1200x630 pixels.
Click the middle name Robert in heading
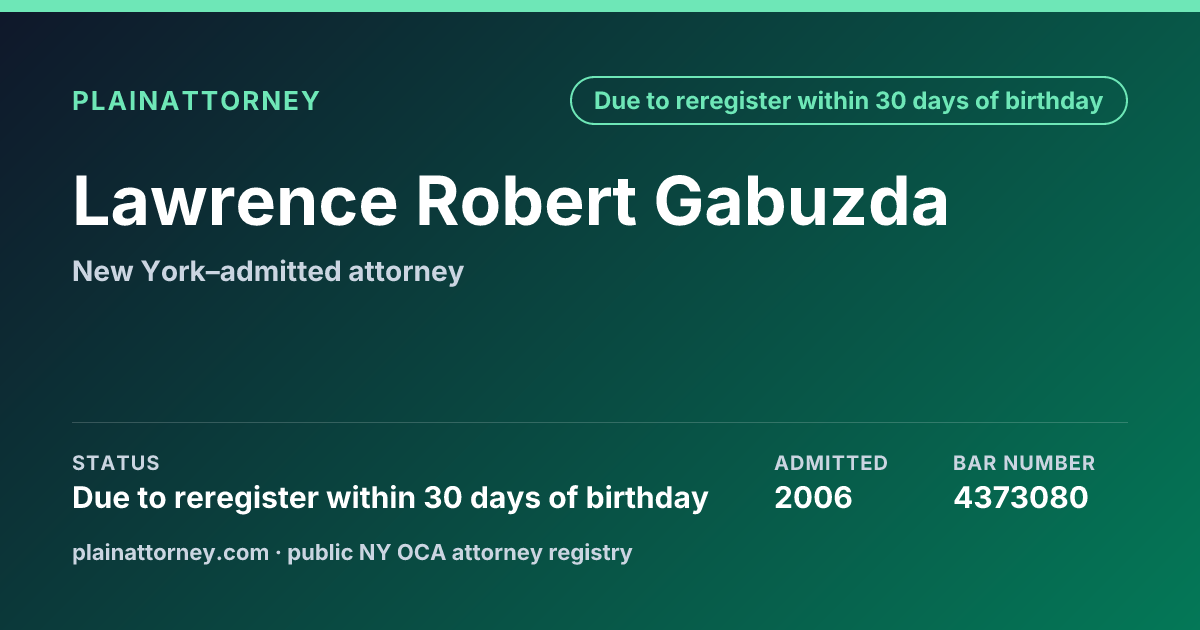[x=527, y=202]
